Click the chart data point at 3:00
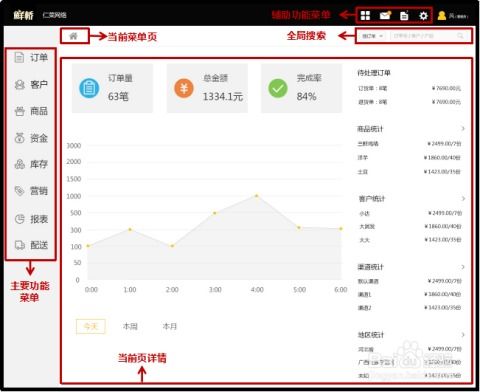 coord(215,213)
